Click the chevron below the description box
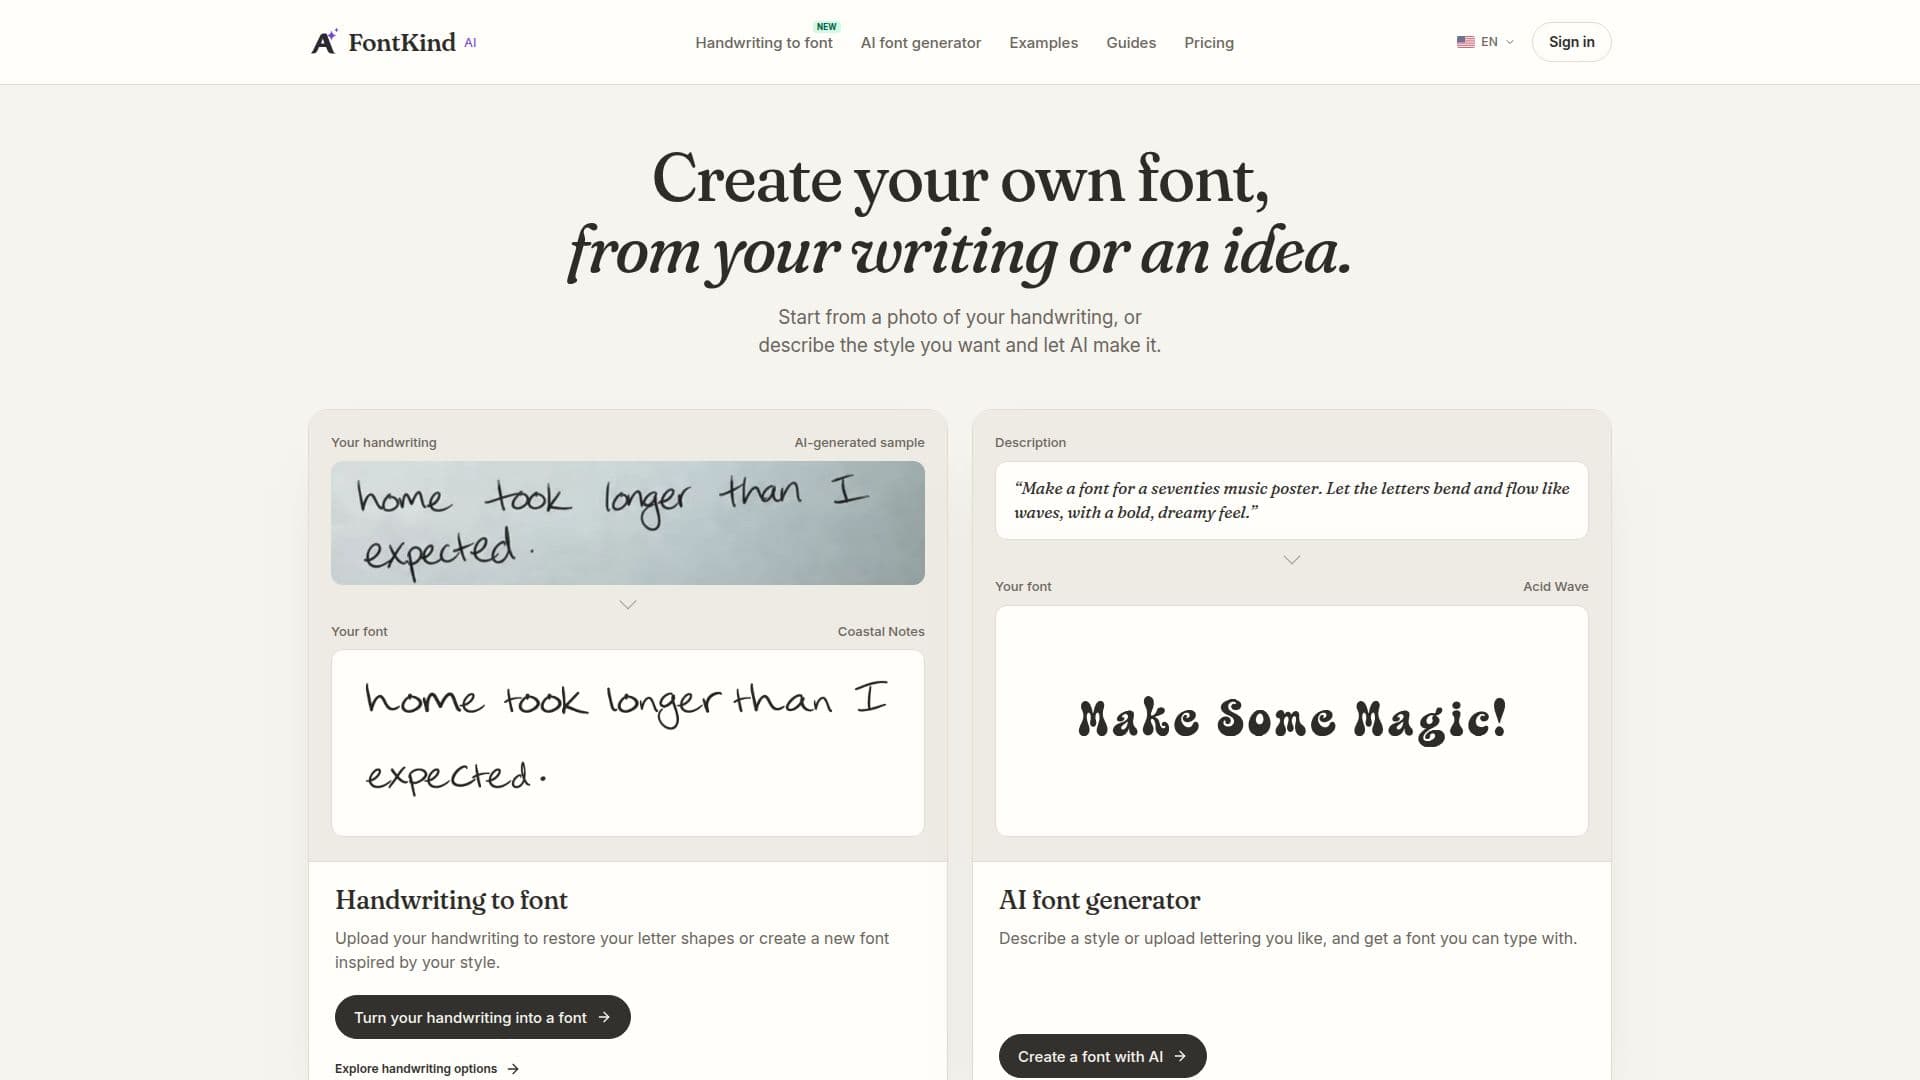Viewport: 1920px width, 1080px height. coord(1292,560)
